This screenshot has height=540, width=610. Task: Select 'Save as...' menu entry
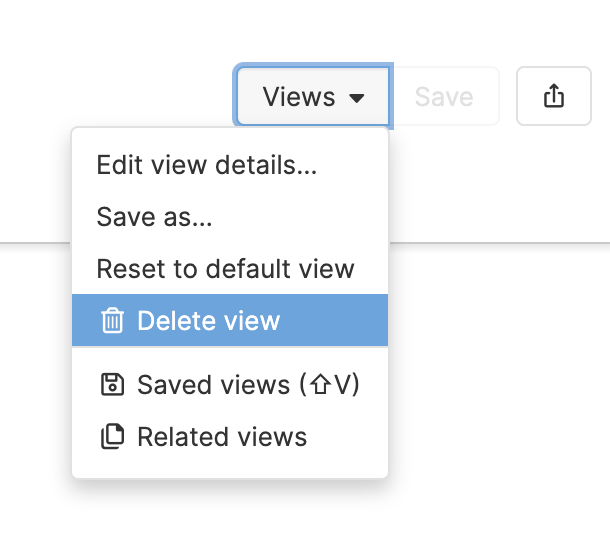tap(154, 217)
